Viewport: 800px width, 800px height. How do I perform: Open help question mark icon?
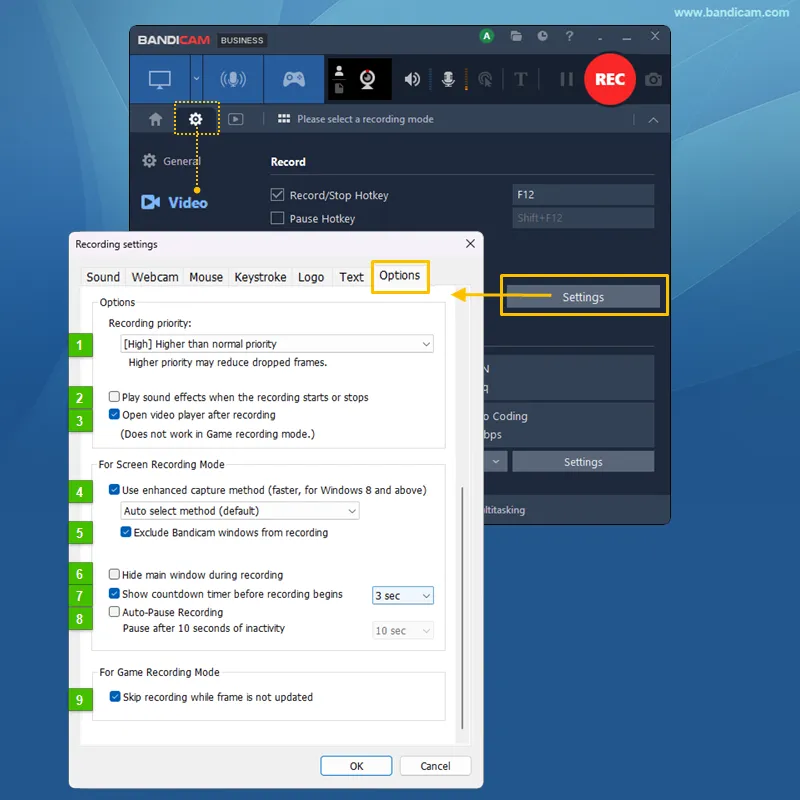pos(569,36)
